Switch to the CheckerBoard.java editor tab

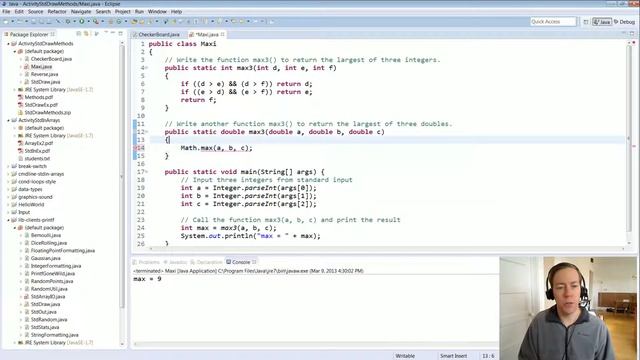(x=156, y=35)
